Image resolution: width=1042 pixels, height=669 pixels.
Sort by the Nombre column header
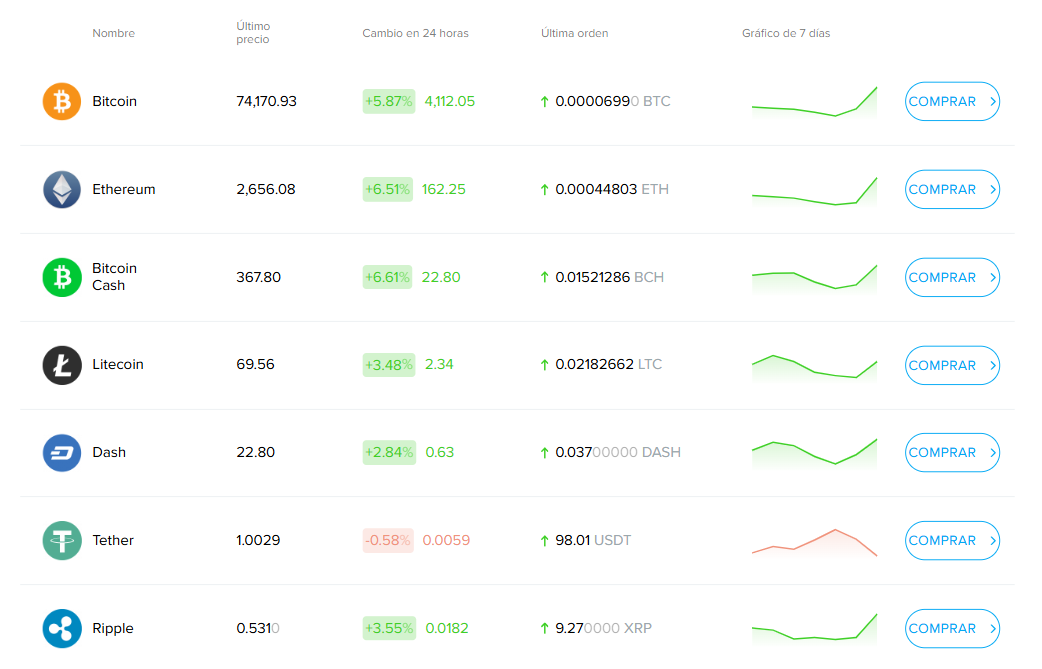click(113, 33)
